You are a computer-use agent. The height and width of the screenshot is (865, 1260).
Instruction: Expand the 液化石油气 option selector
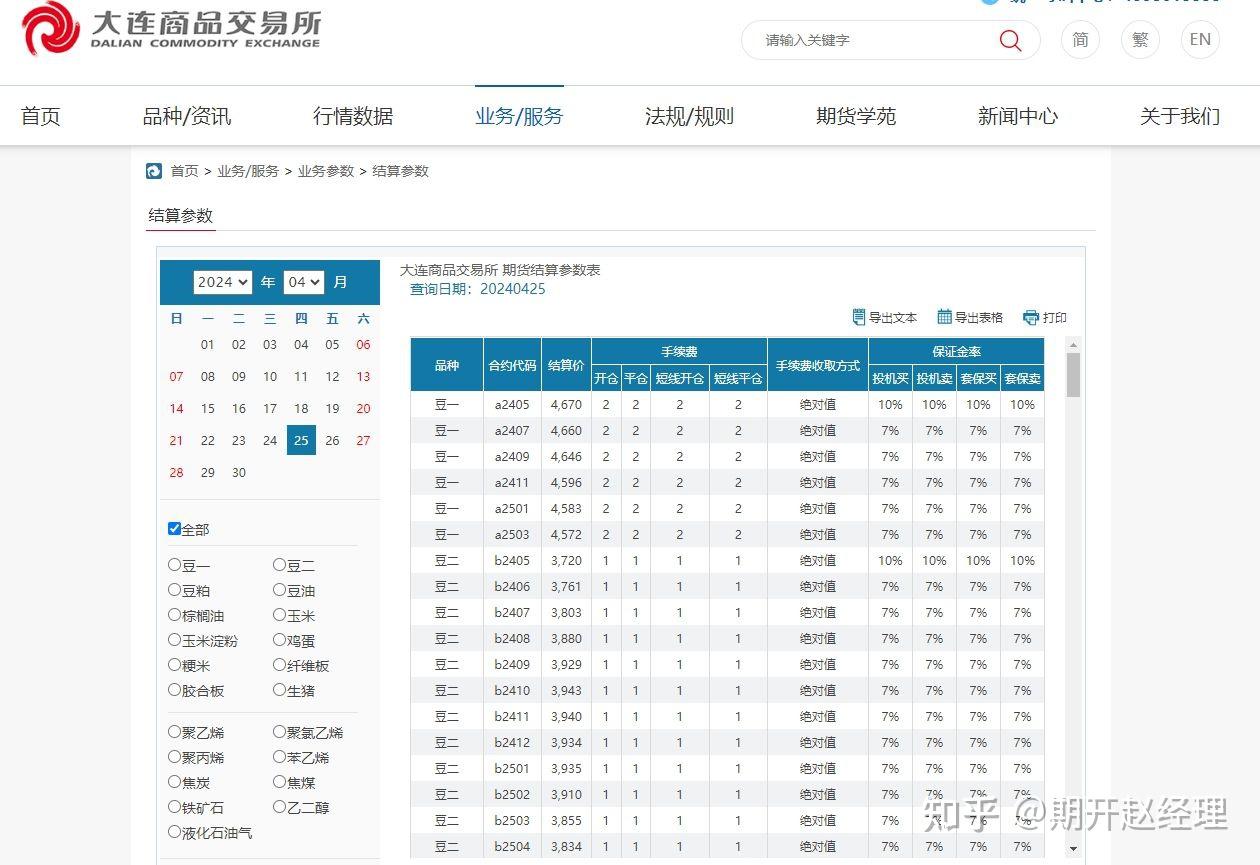tap(175, 832)
